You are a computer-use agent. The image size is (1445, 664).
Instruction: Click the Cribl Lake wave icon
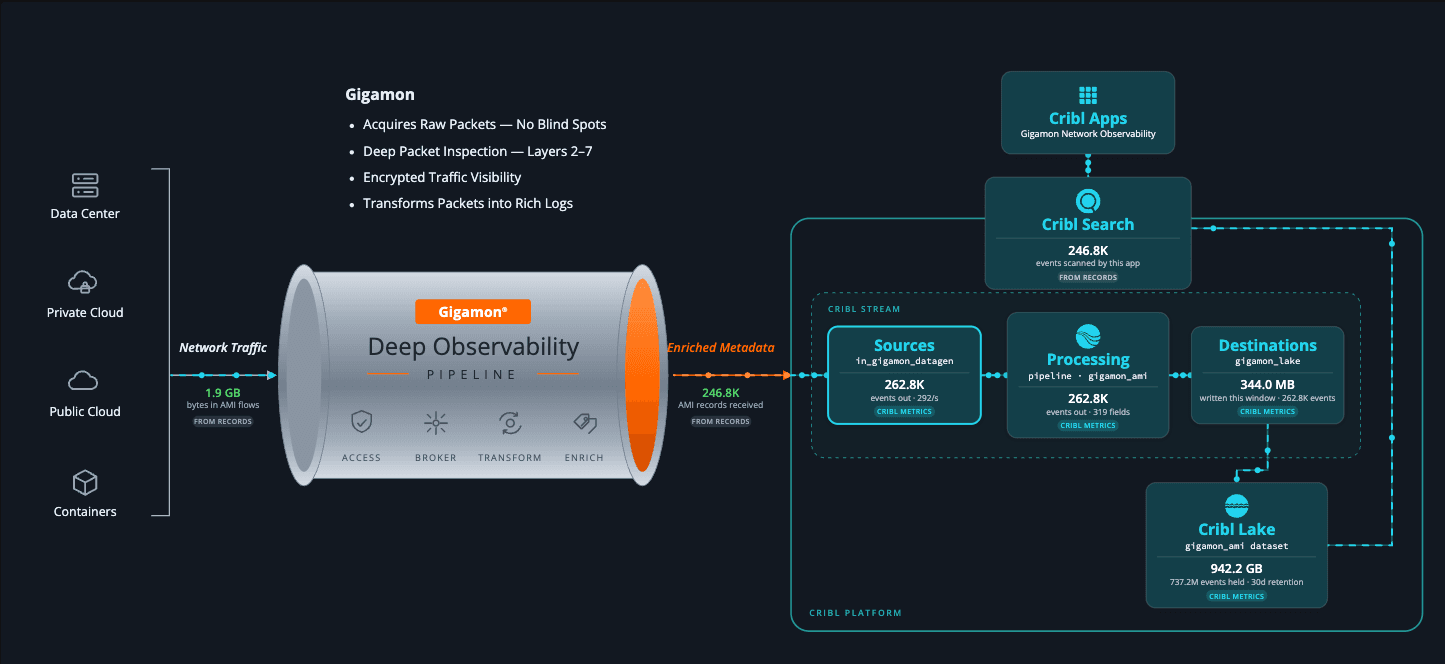1236,506
